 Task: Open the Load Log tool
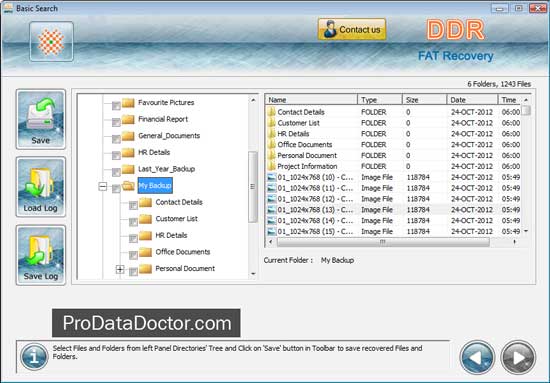(41, 187)
